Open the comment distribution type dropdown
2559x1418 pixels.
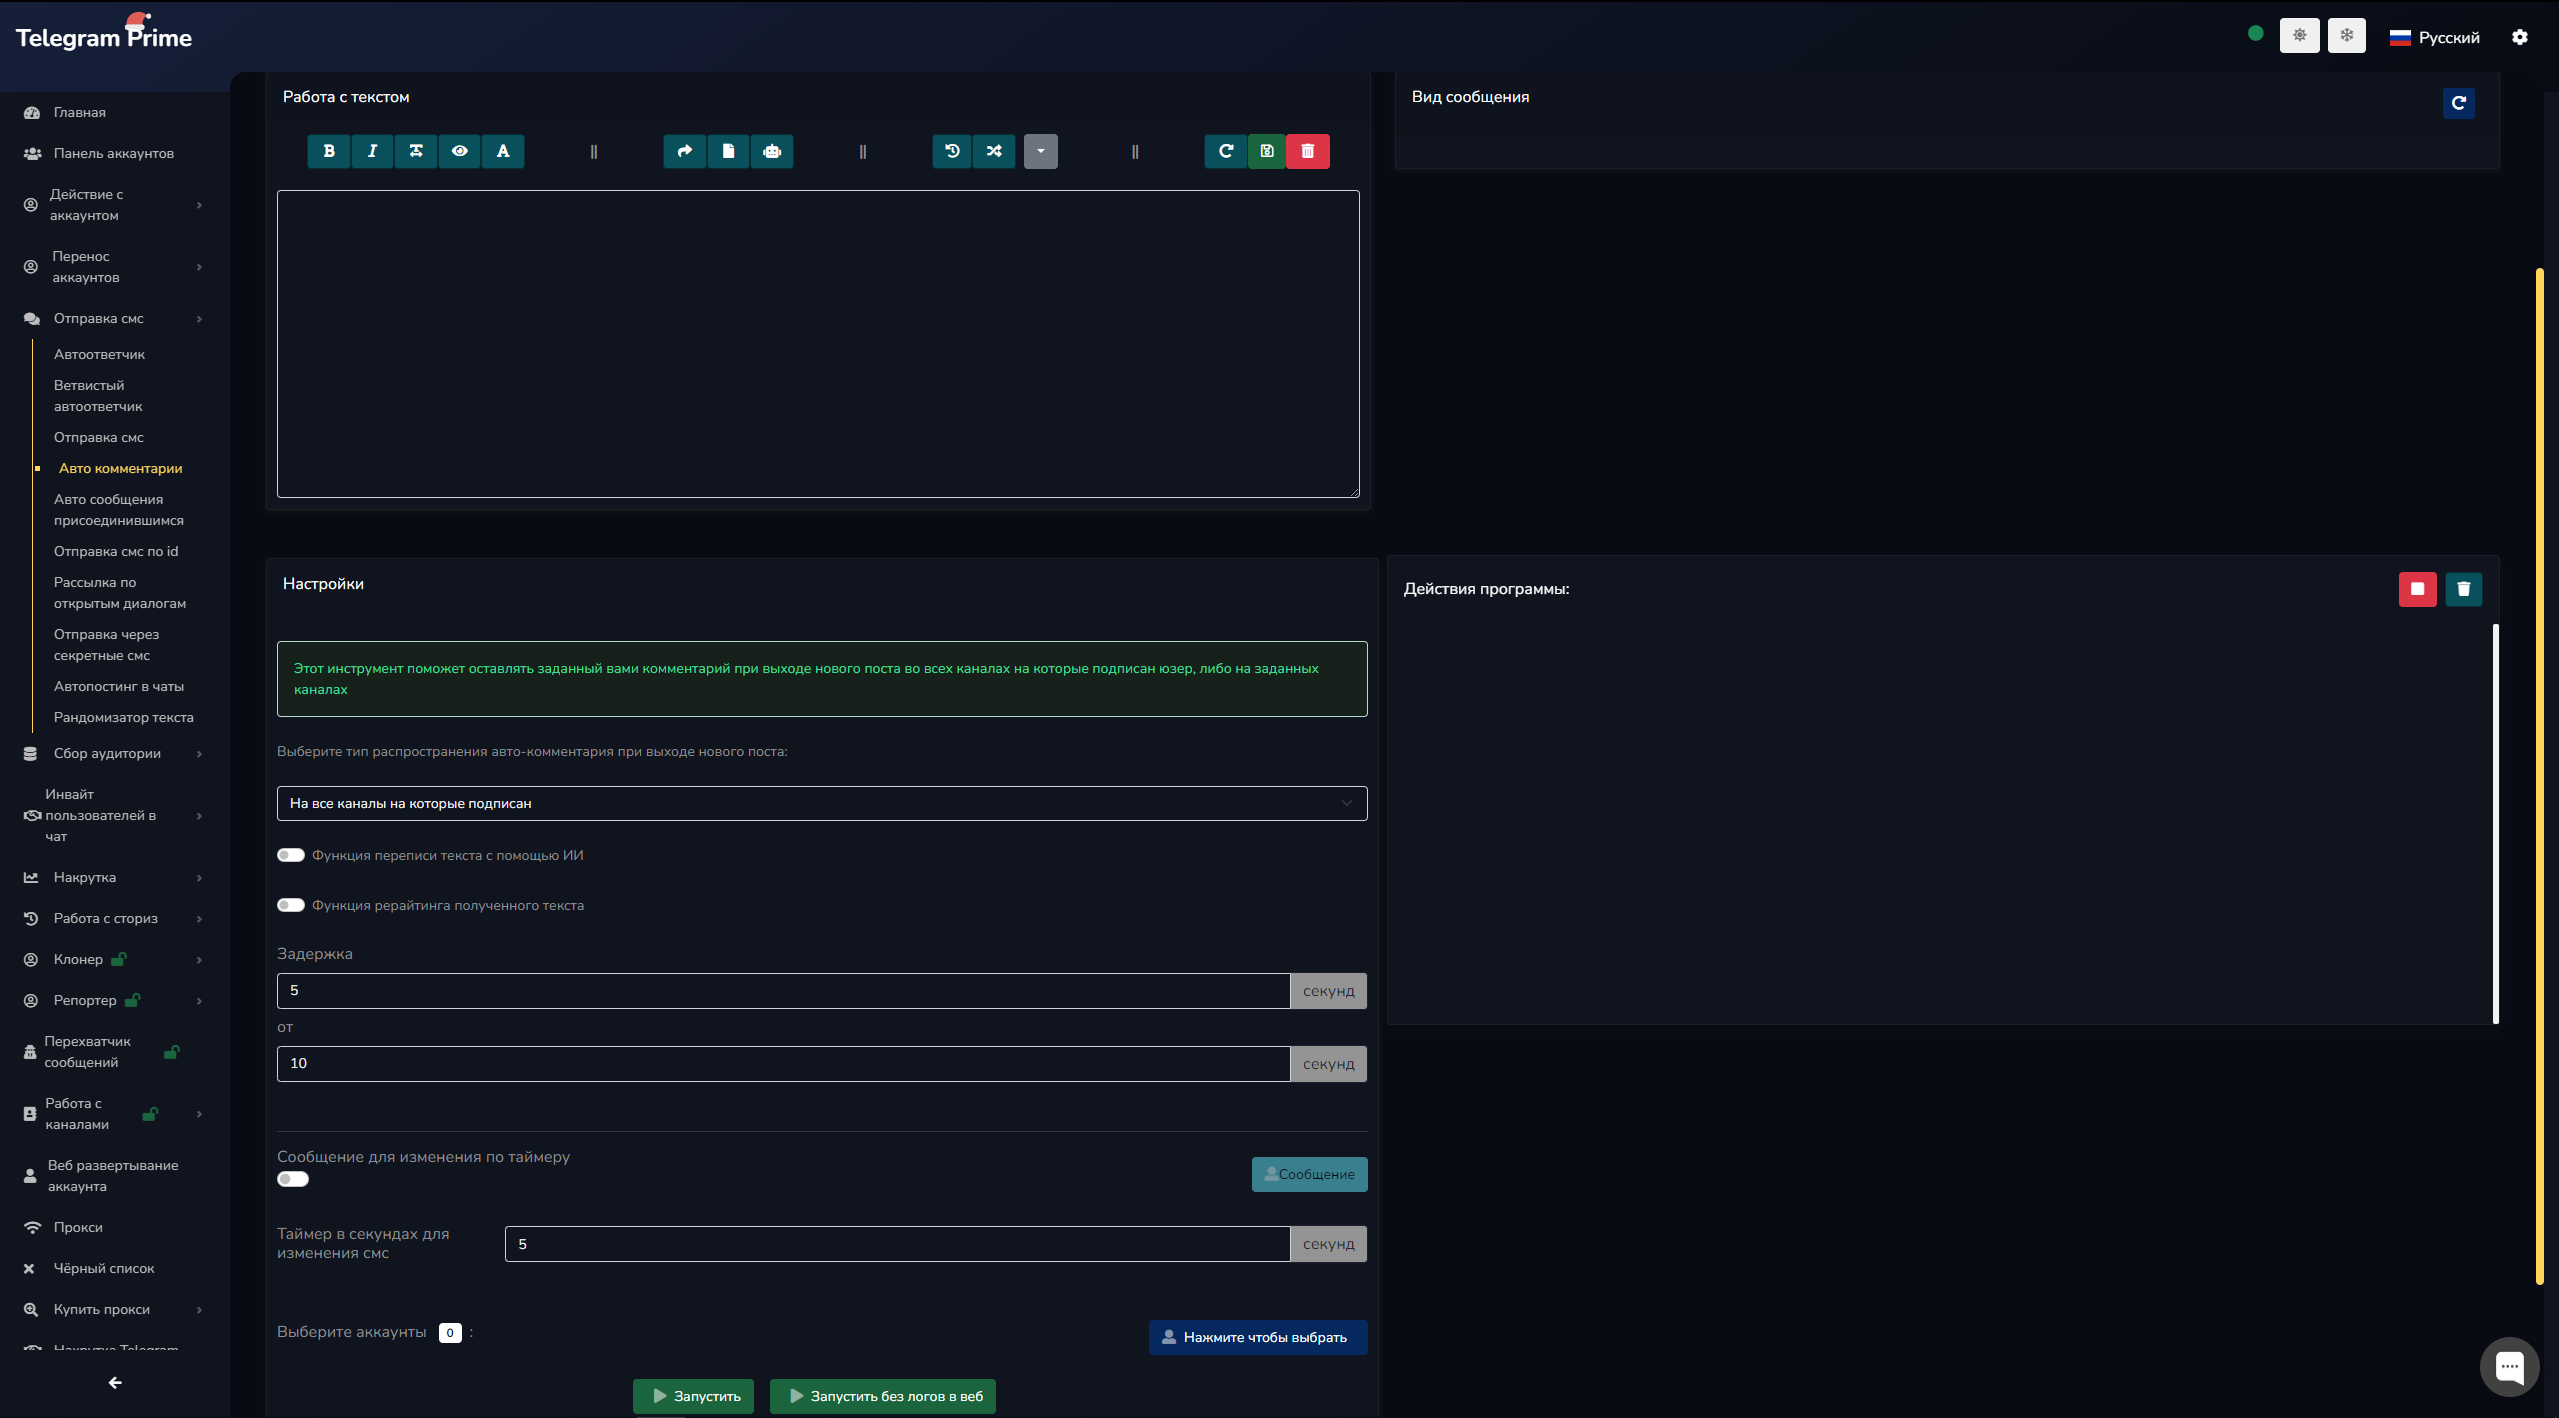tap(821, 803)
